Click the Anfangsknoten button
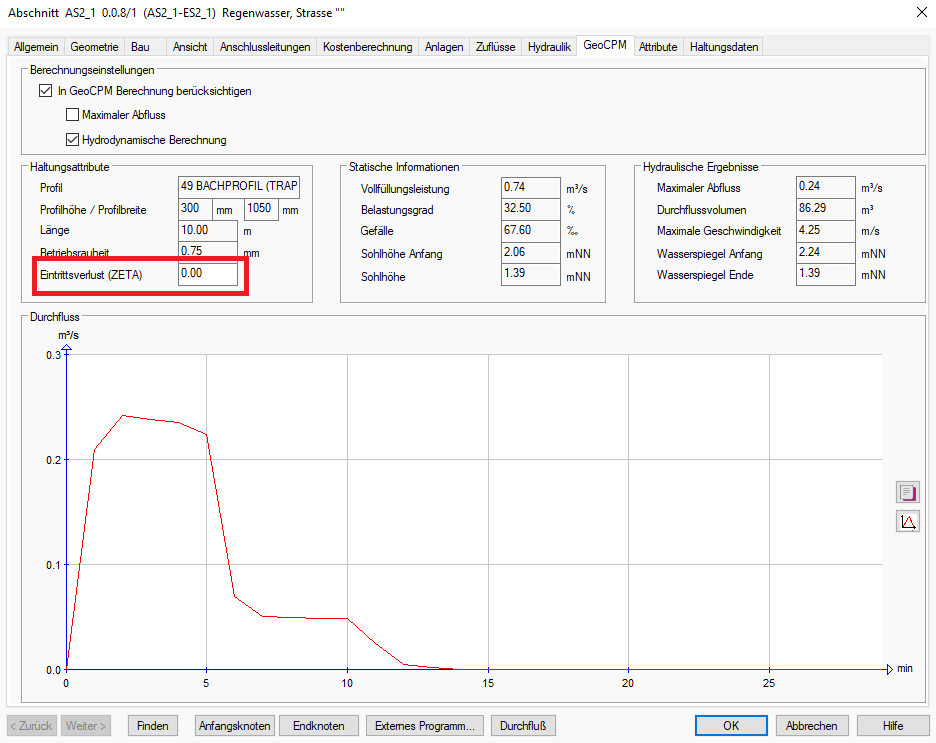Screen dimensions: 936x743 point(234,726)
